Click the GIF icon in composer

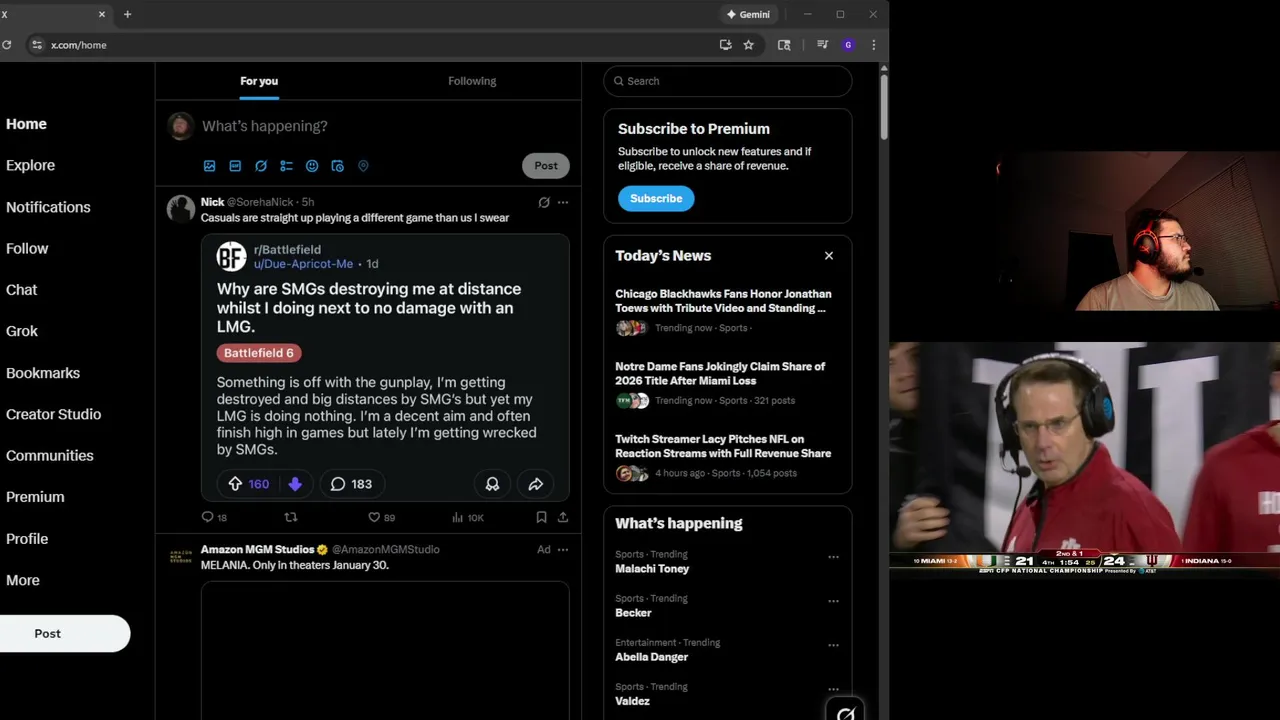click(x=235, y=166)
